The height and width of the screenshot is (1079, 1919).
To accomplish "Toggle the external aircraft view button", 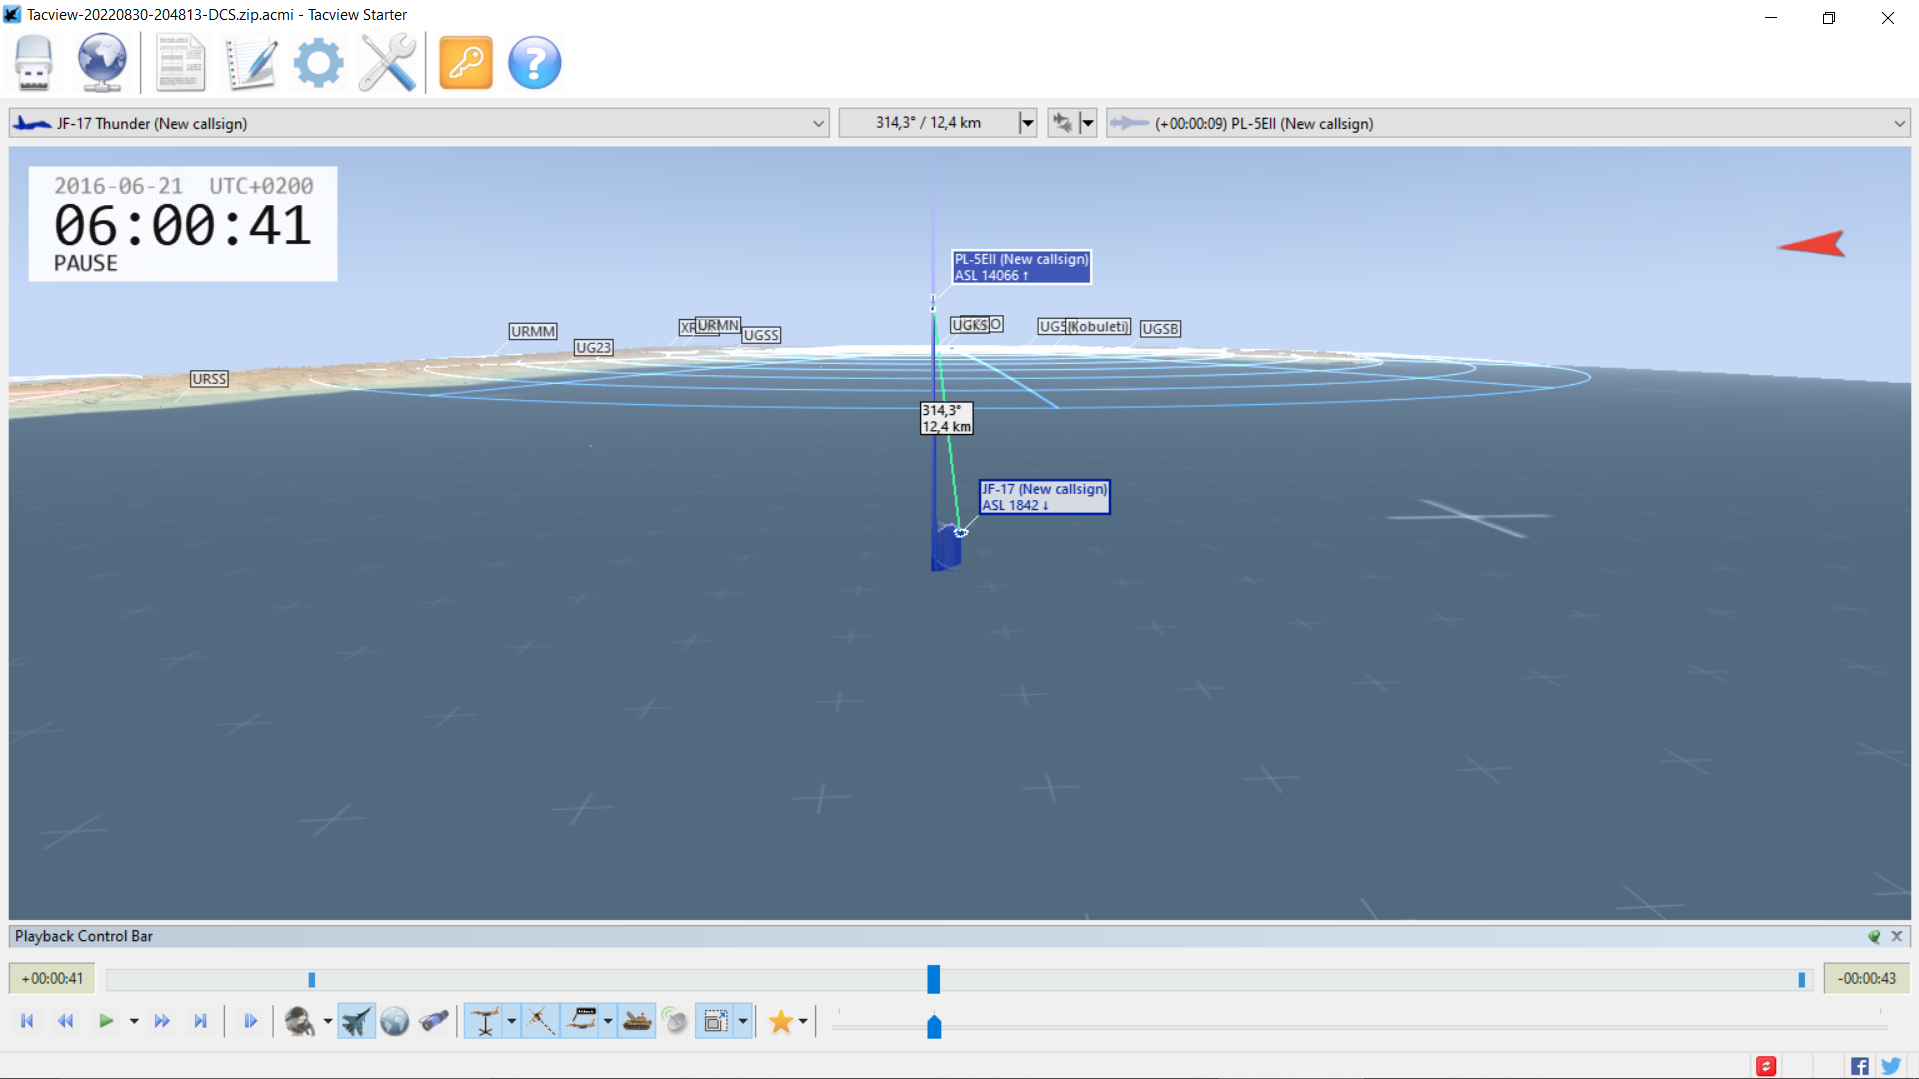I will tap(356, 1021).
